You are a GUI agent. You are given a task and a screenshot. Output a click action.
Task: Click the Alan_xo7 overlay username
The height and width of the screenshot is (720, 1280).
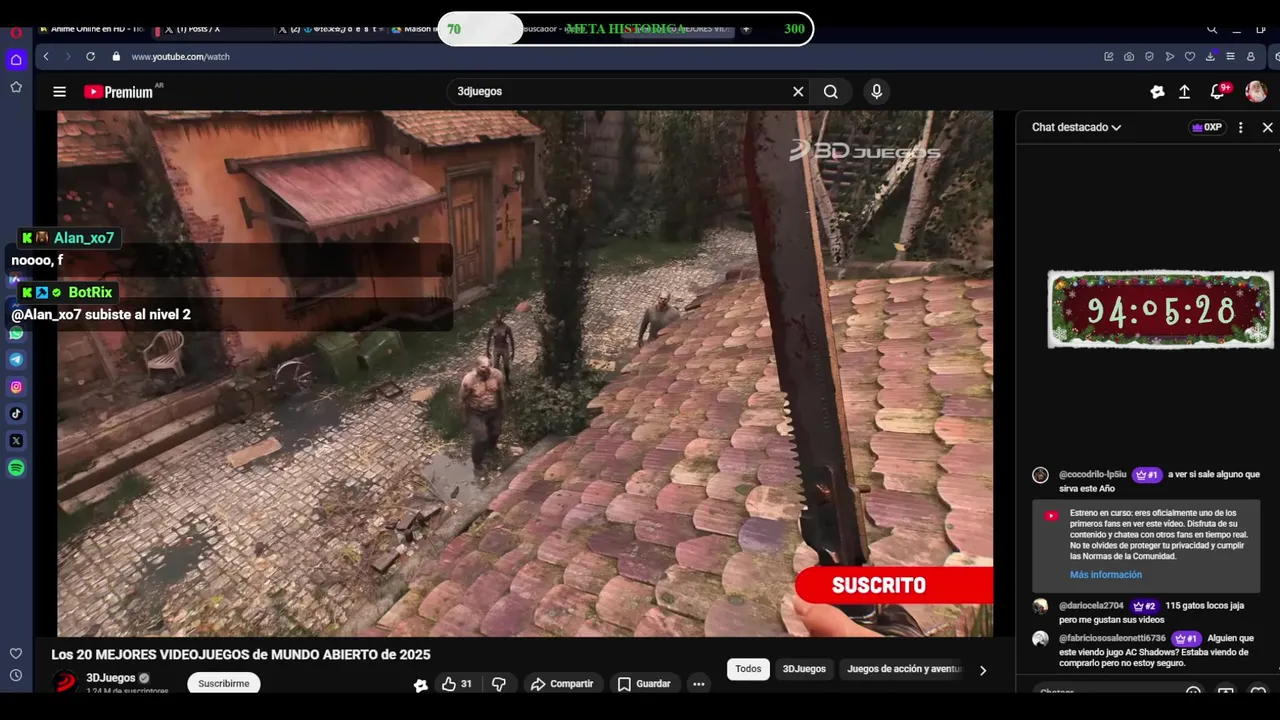[84, 238]
